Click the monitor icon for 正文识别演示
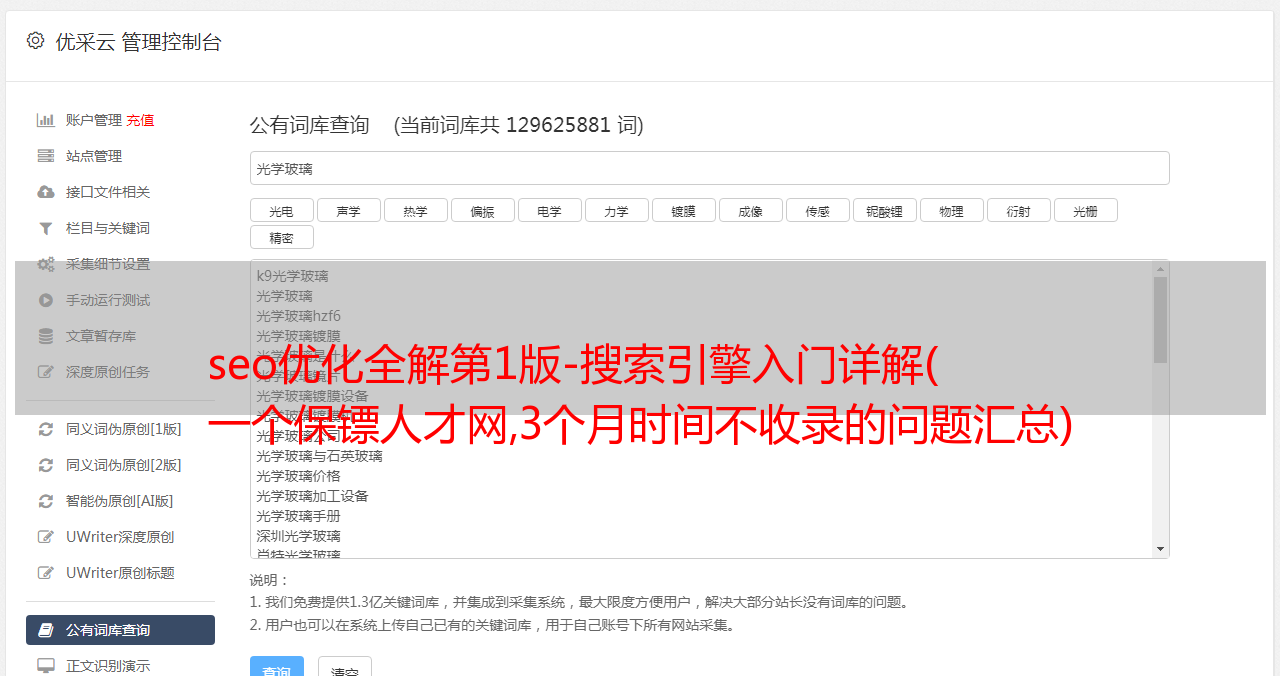 (x=46, y=665)
